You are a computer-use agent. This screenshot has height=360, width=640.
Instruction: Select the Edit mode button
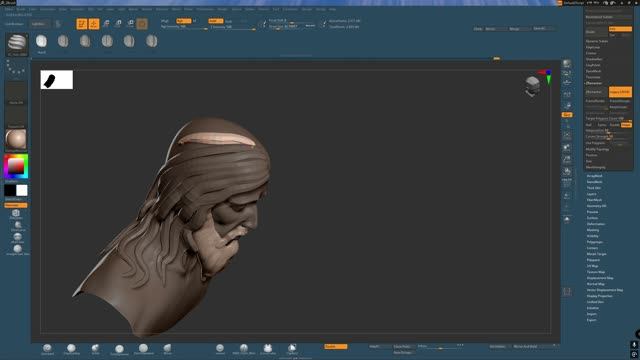click(x=82, y=24)
